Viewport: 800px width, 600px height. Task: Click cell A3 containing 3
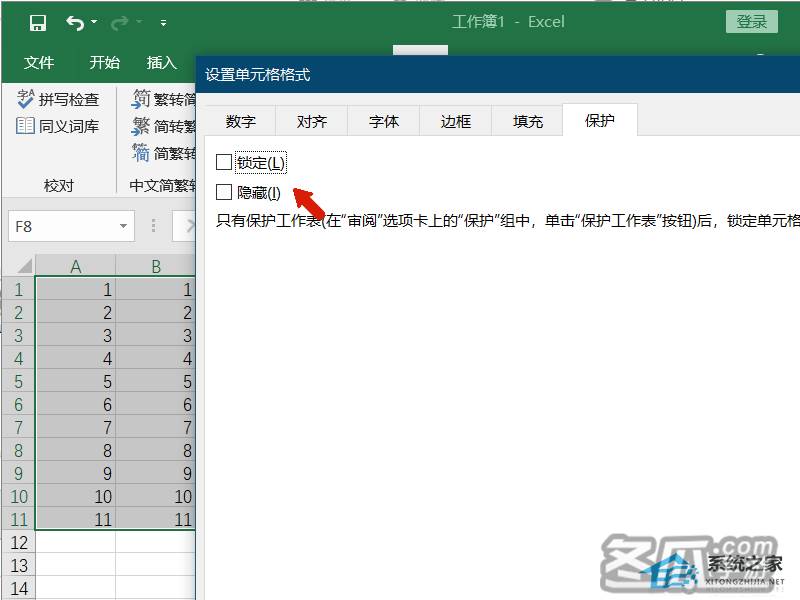[76, 335]
